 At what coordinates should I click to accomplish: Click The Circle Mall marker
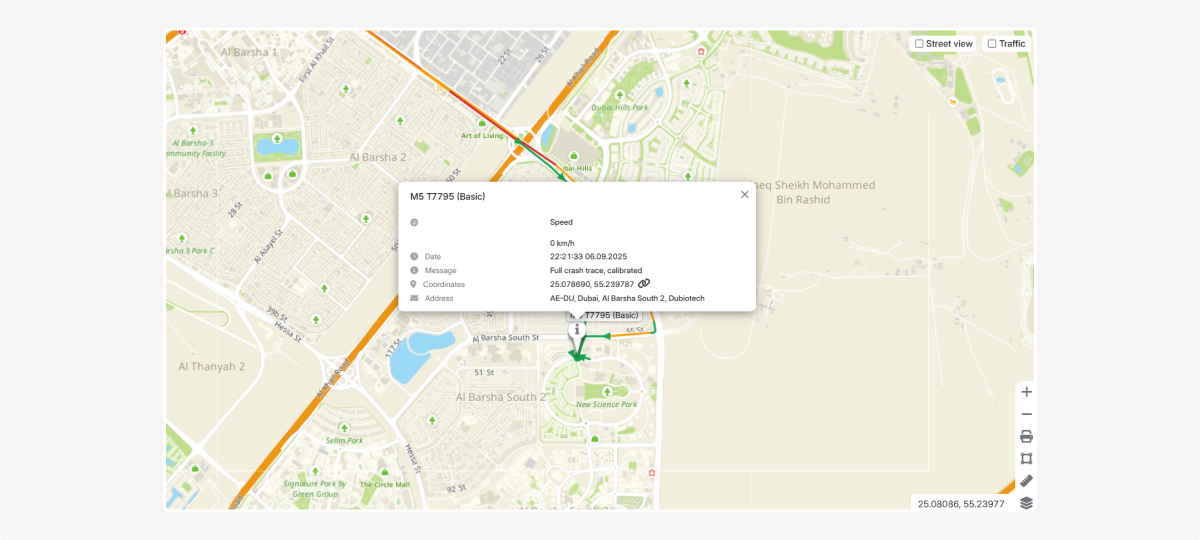(x=385, y=472)
